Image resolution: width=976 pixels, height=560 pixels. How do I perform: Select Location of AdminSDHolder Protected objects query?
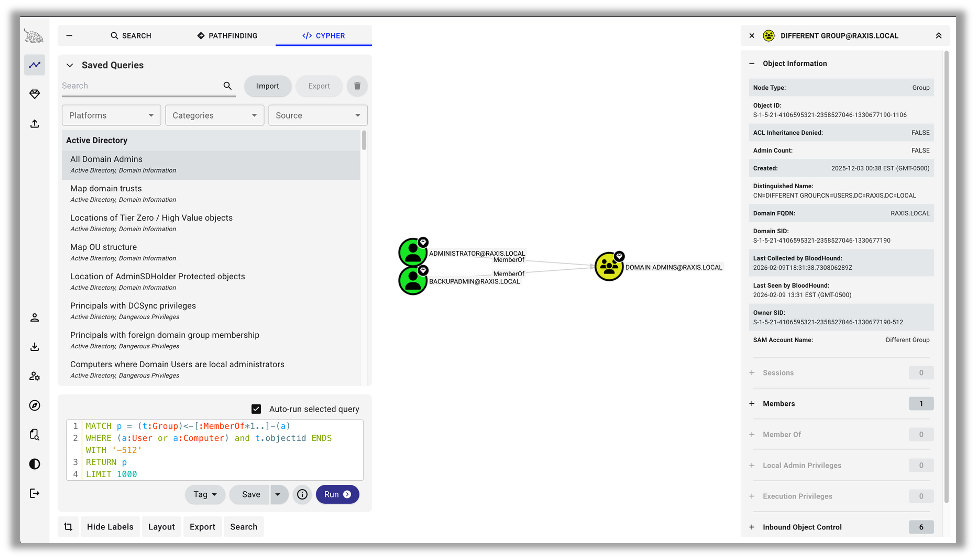(211, 282)
